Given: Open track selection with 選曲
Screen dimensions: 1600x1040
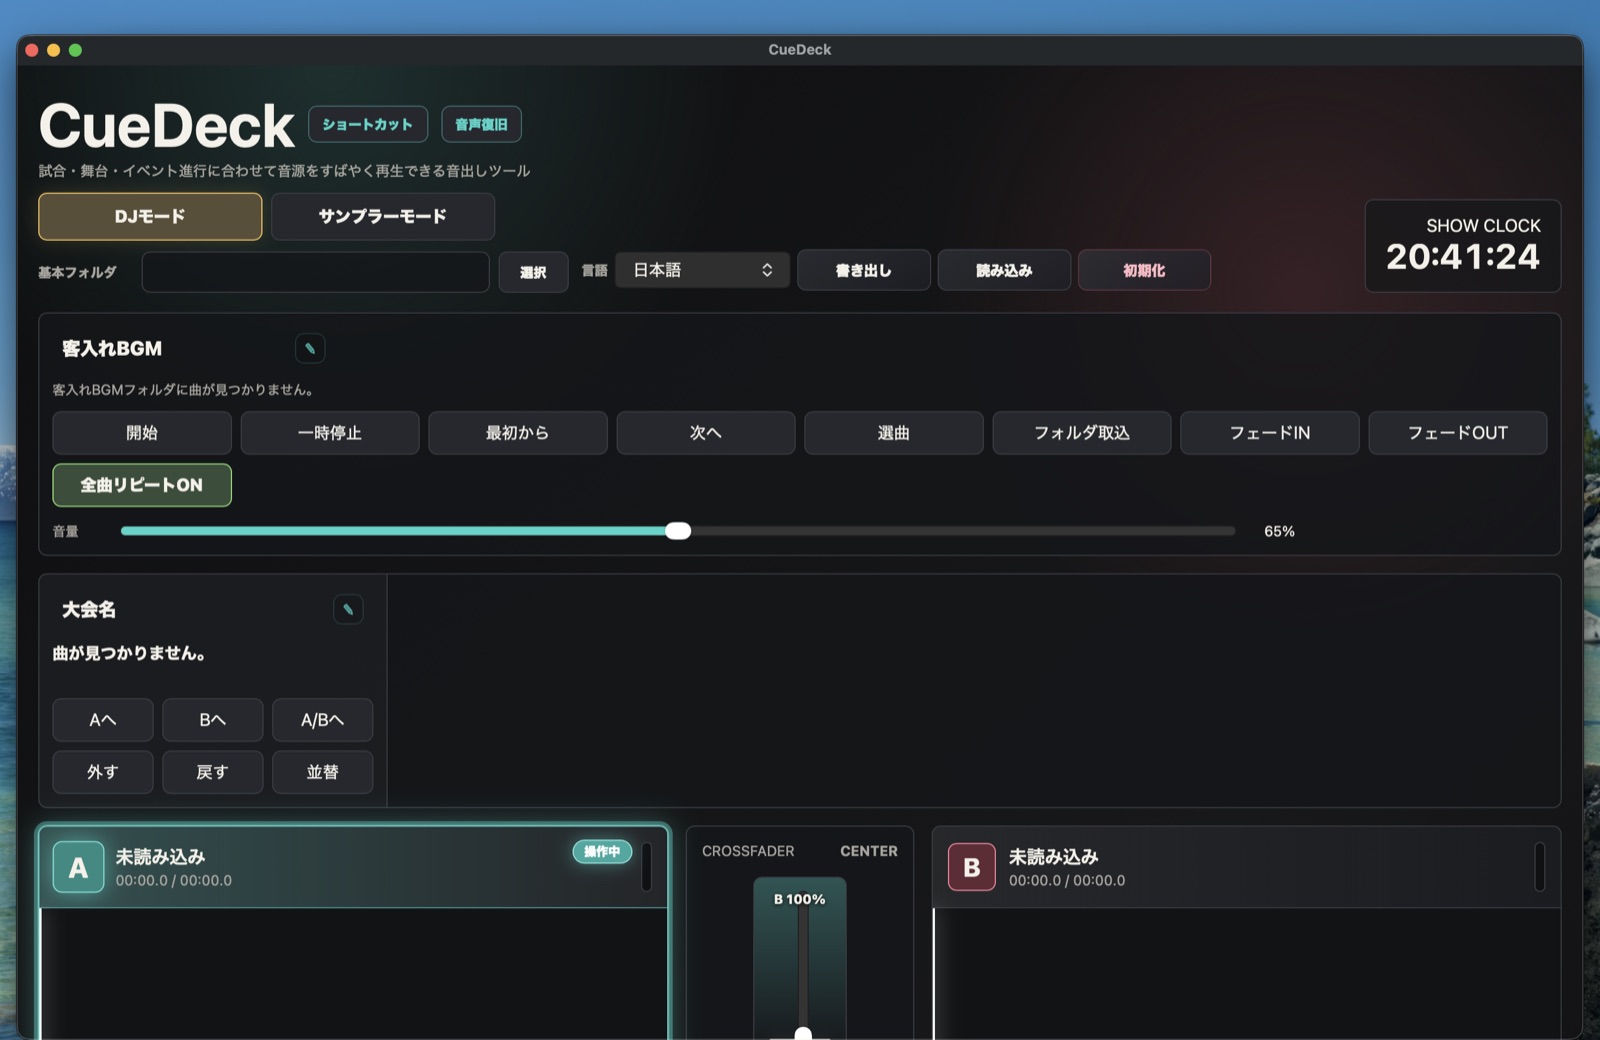Looking at the screenshot, I should click(894, 433).
